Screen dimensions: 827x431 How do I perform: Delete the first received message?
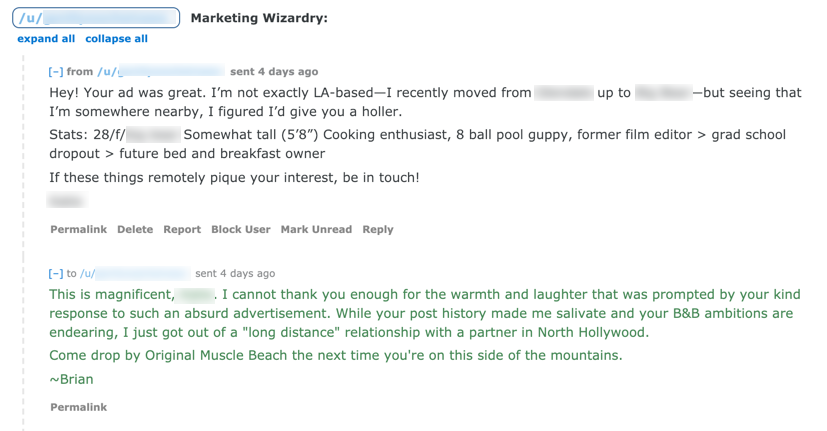coord(135,229)
